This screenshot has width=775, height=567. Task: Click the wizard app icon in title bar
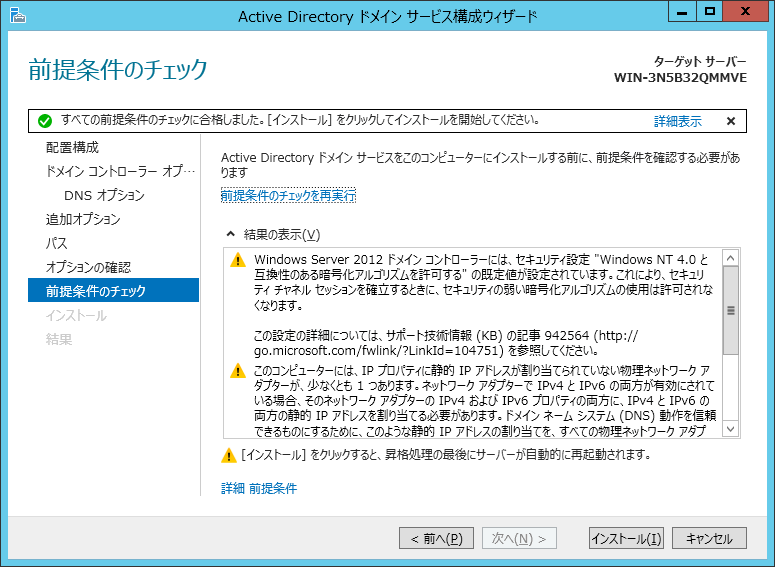tap(18, 15)
